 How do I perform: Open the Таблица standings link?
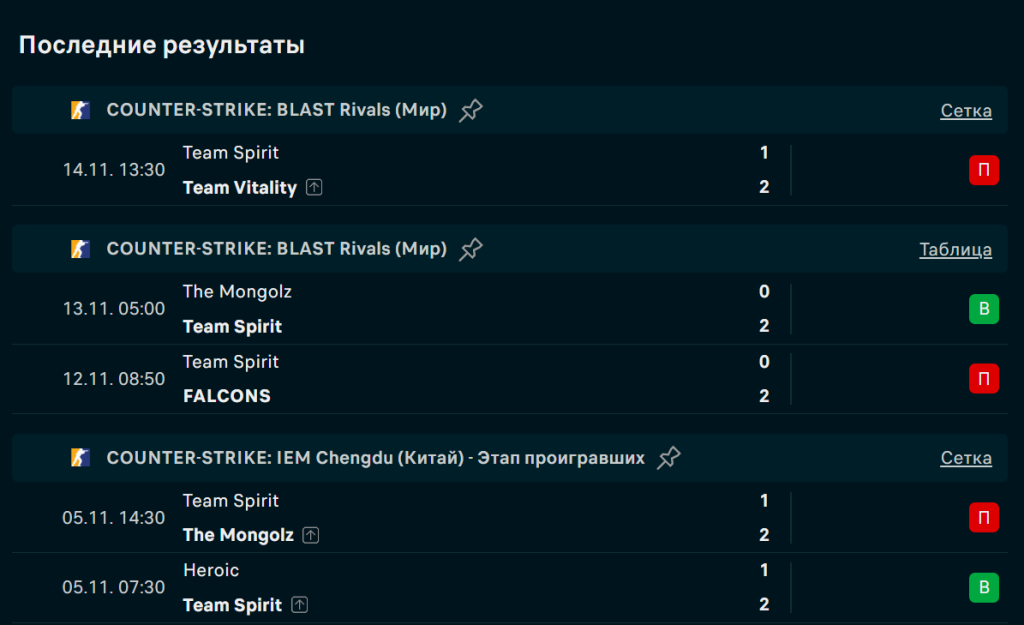(955, 250)
